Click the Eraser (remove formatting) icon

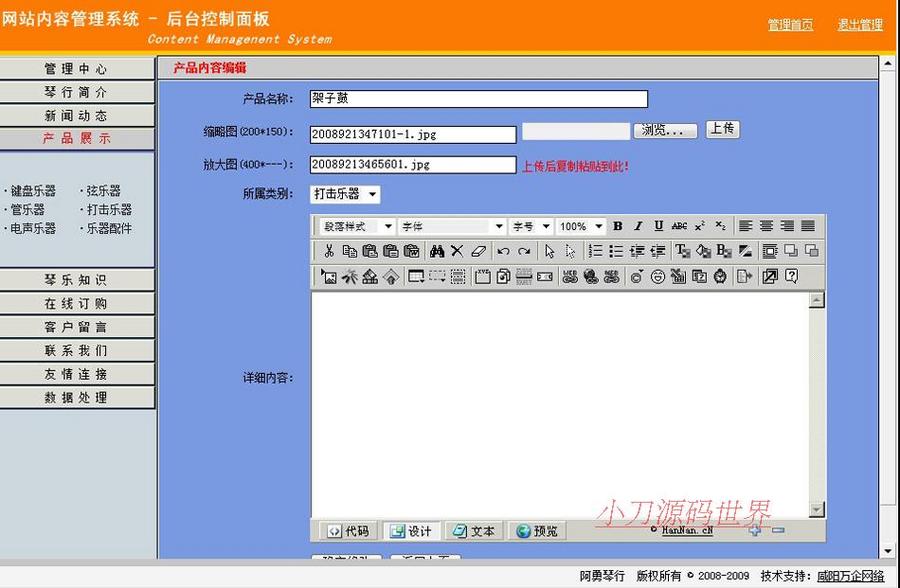pyautogui.click(x=477, y=252)
